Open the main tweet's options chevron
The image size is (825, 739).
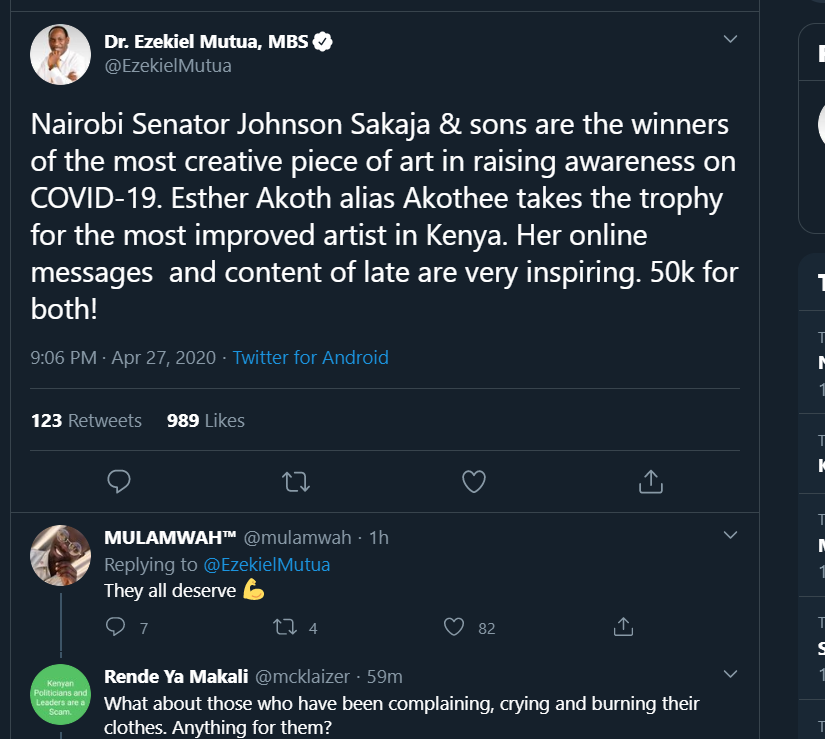coord(730,37)
